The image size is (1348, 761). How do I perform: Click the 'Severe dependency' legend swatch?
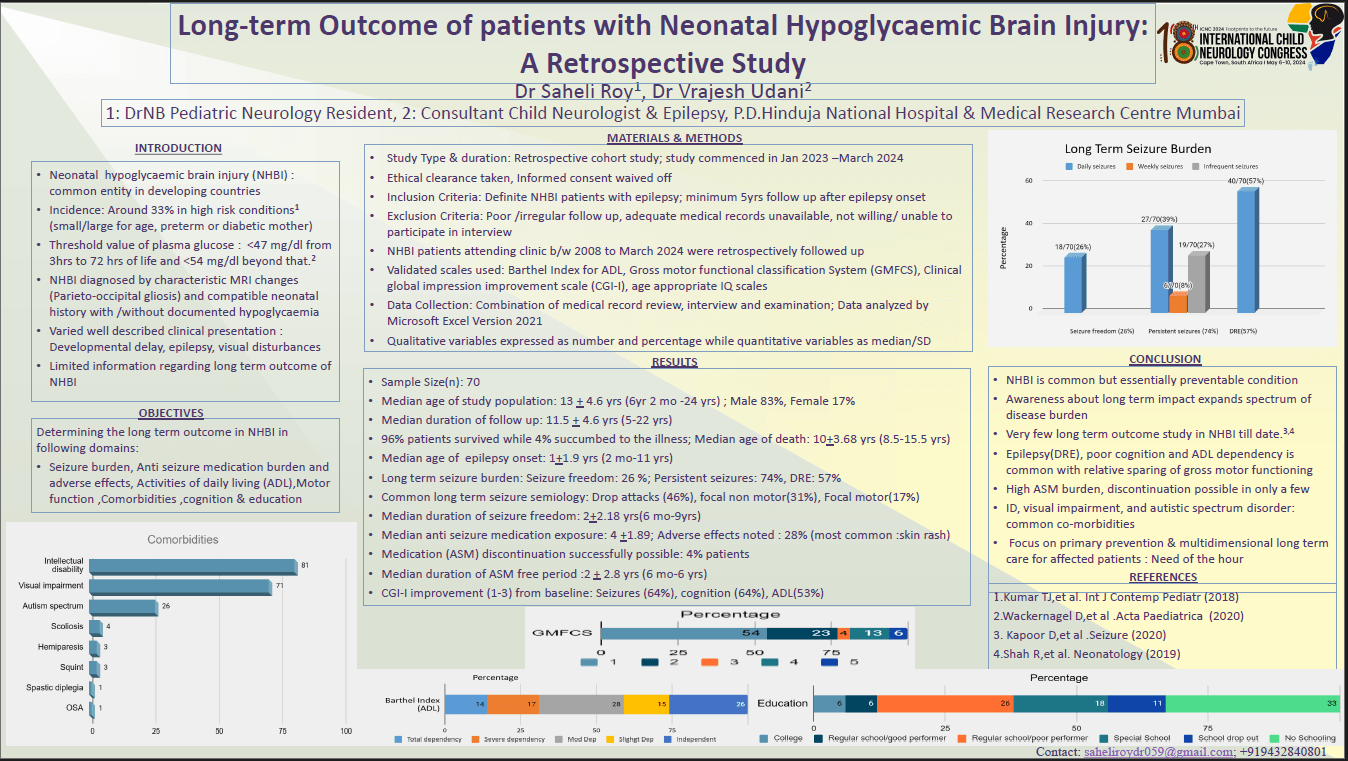click(475, 739)
